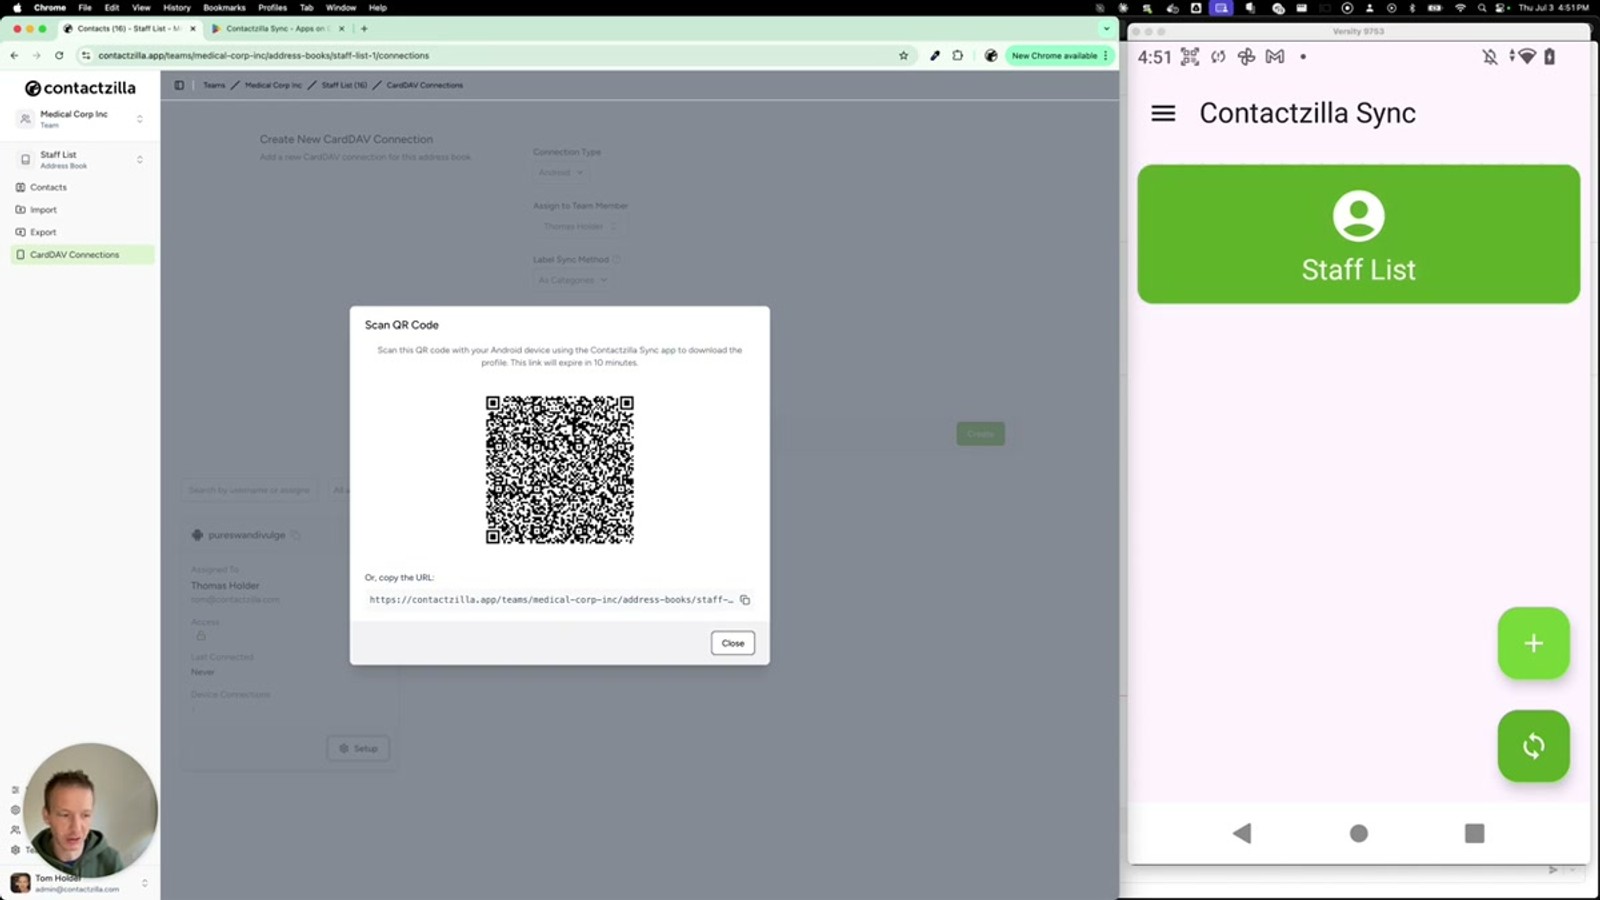Viewport: 1600px width, 900px height.
Task: Open the hamburger menu in Contactzilla Sync
Action: pos(1163,113)
